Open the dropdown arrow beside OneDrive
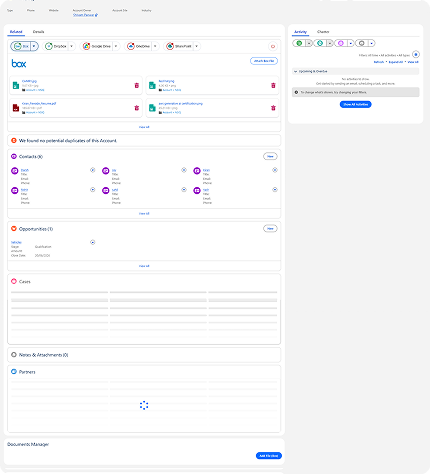Screen dimensions: 431x475 tap(155, 46)
